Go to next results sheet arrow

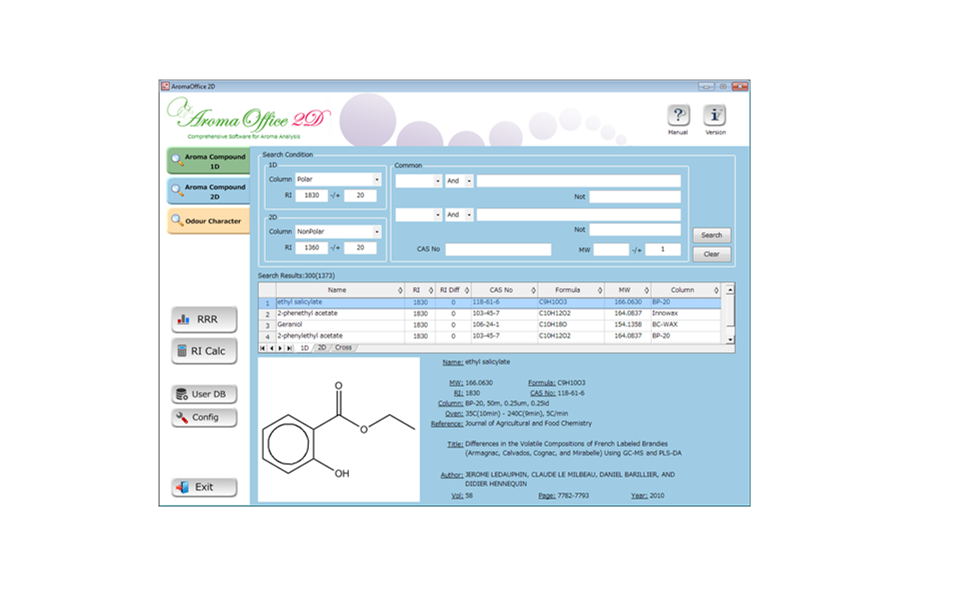tap(280, 348)
